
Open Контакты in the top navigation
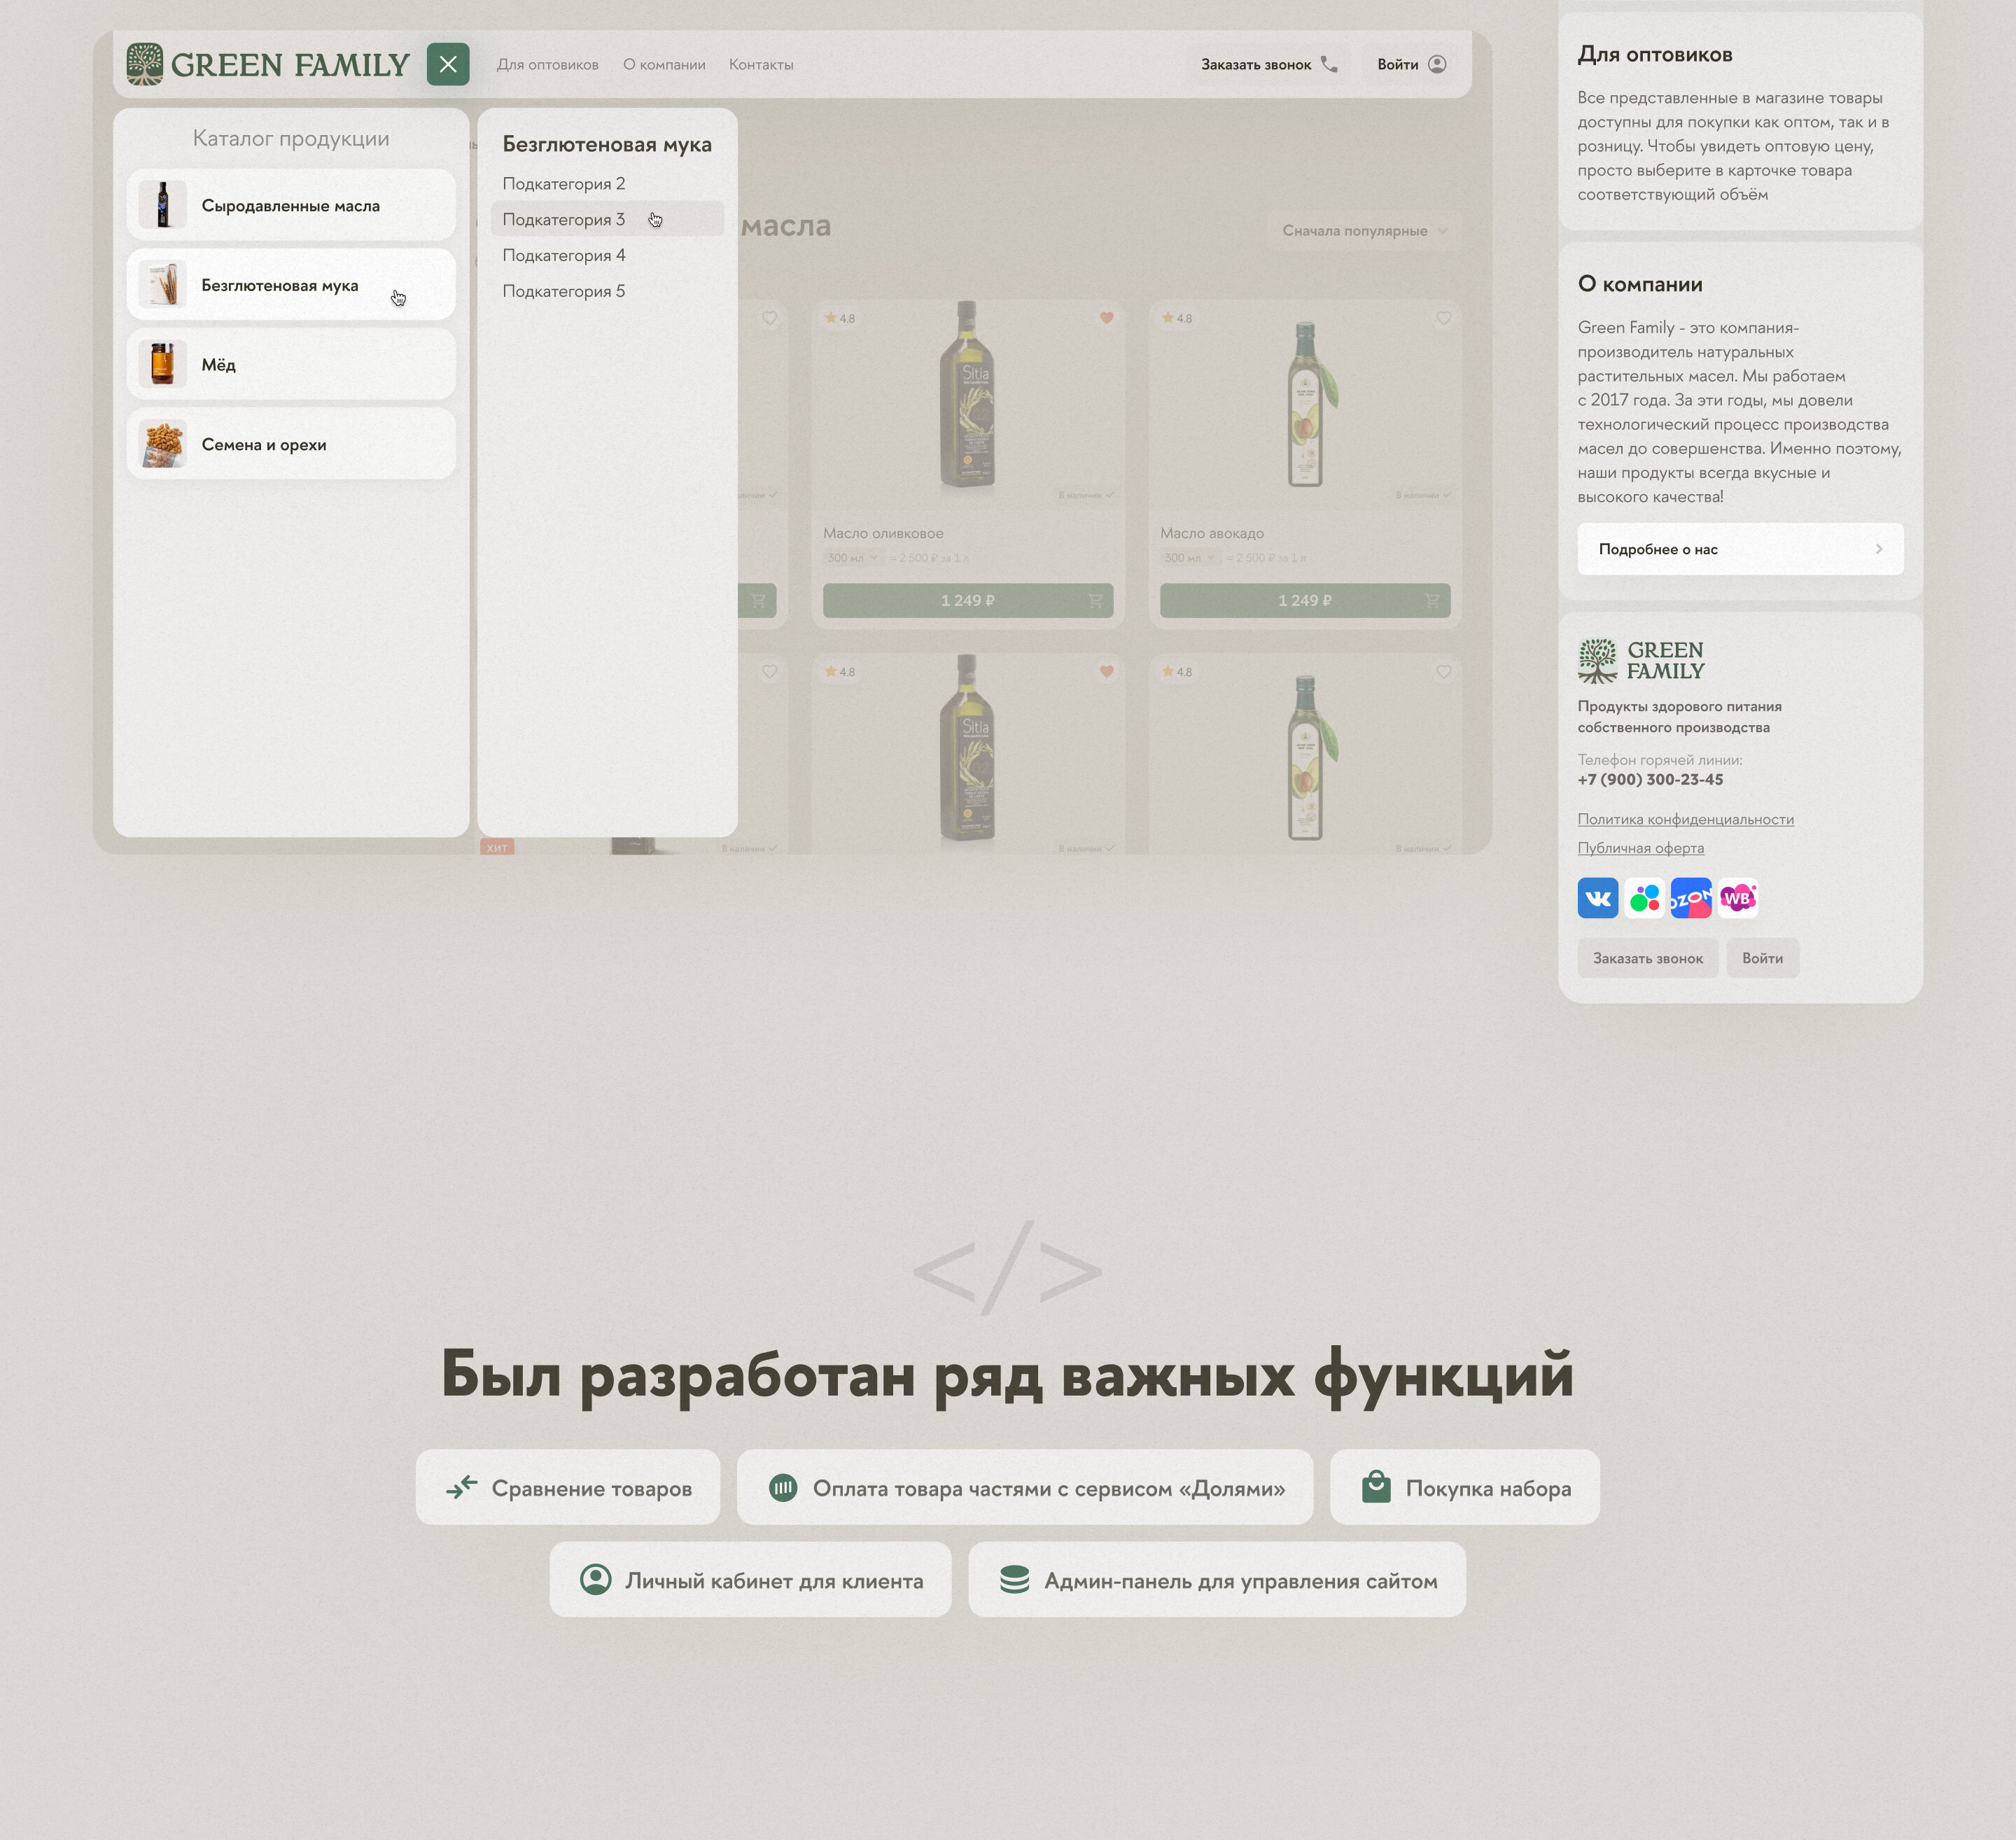760,64
